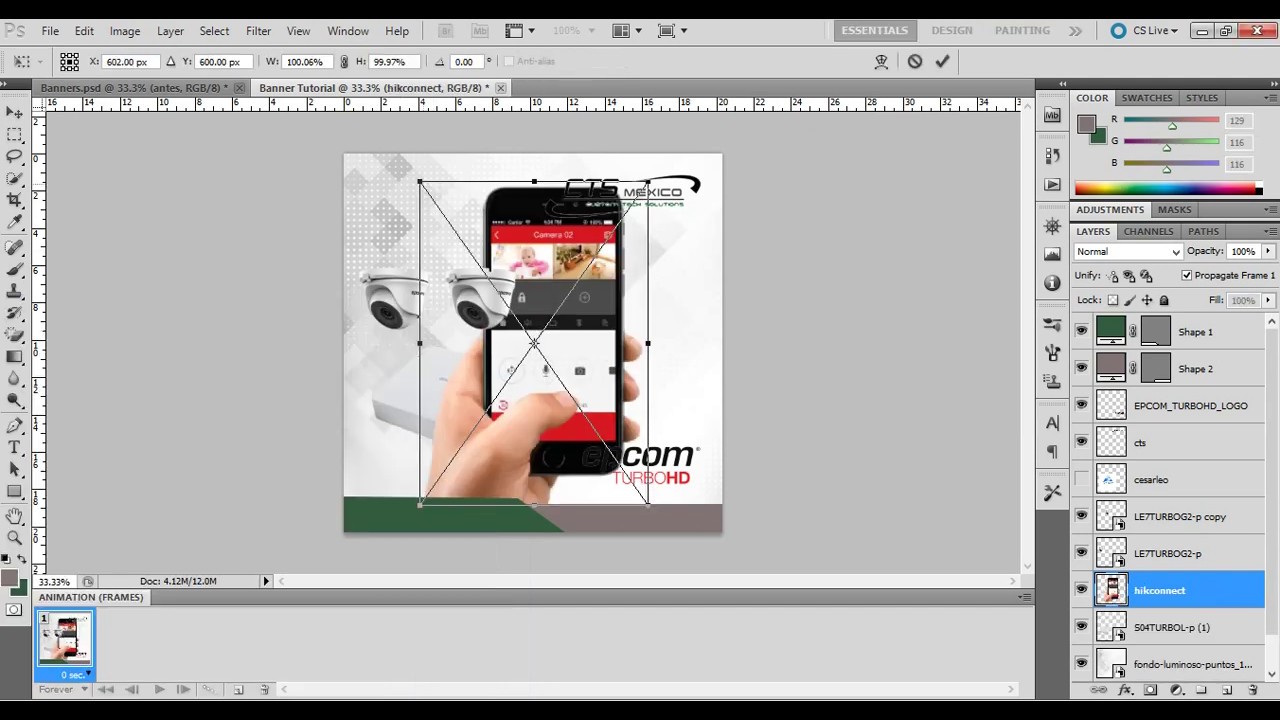Select the Move tool
Viewport: 1280px width, 720px height.
14,112
